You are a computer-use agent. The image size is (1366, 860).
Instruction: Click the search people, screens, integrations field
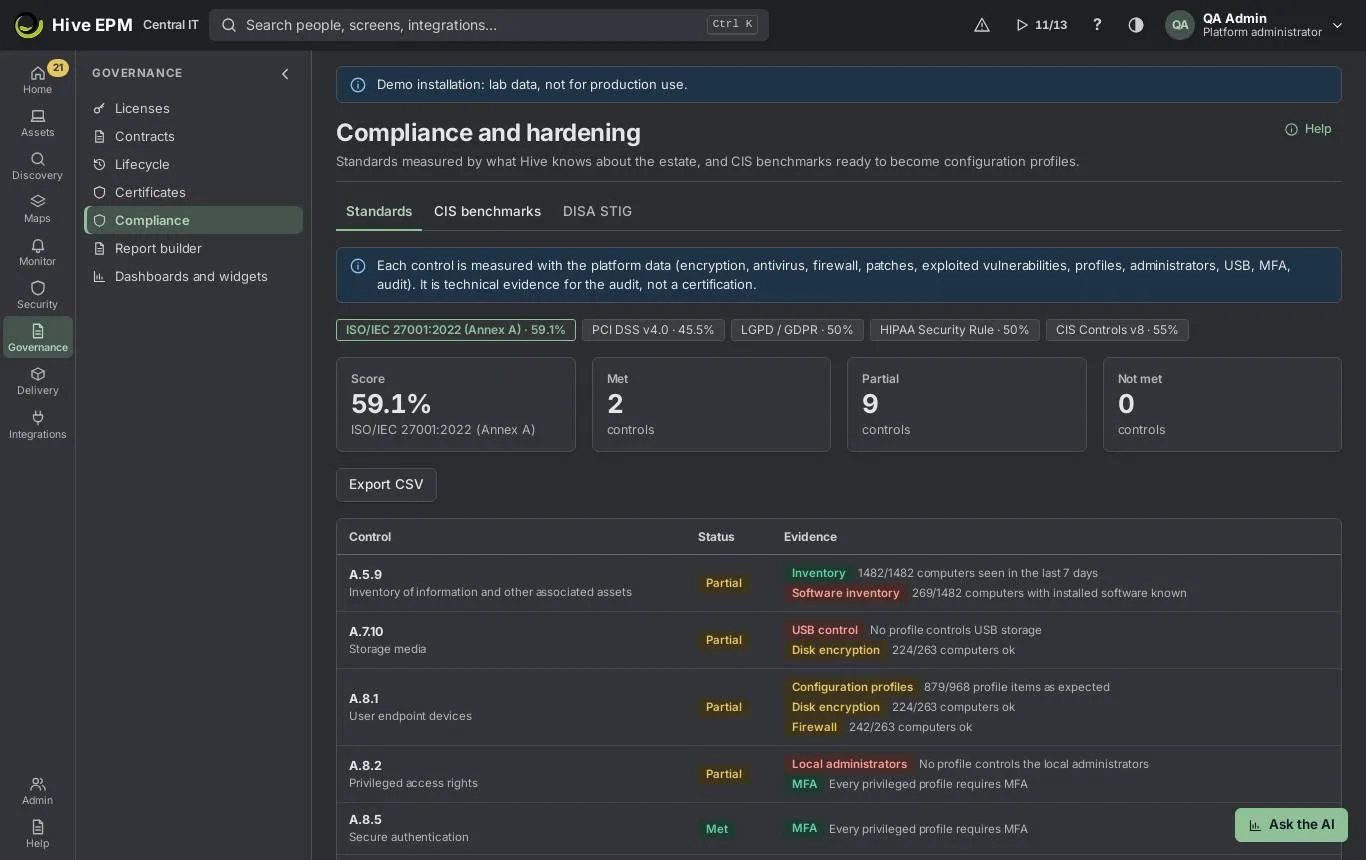click(x=489, y=25)
